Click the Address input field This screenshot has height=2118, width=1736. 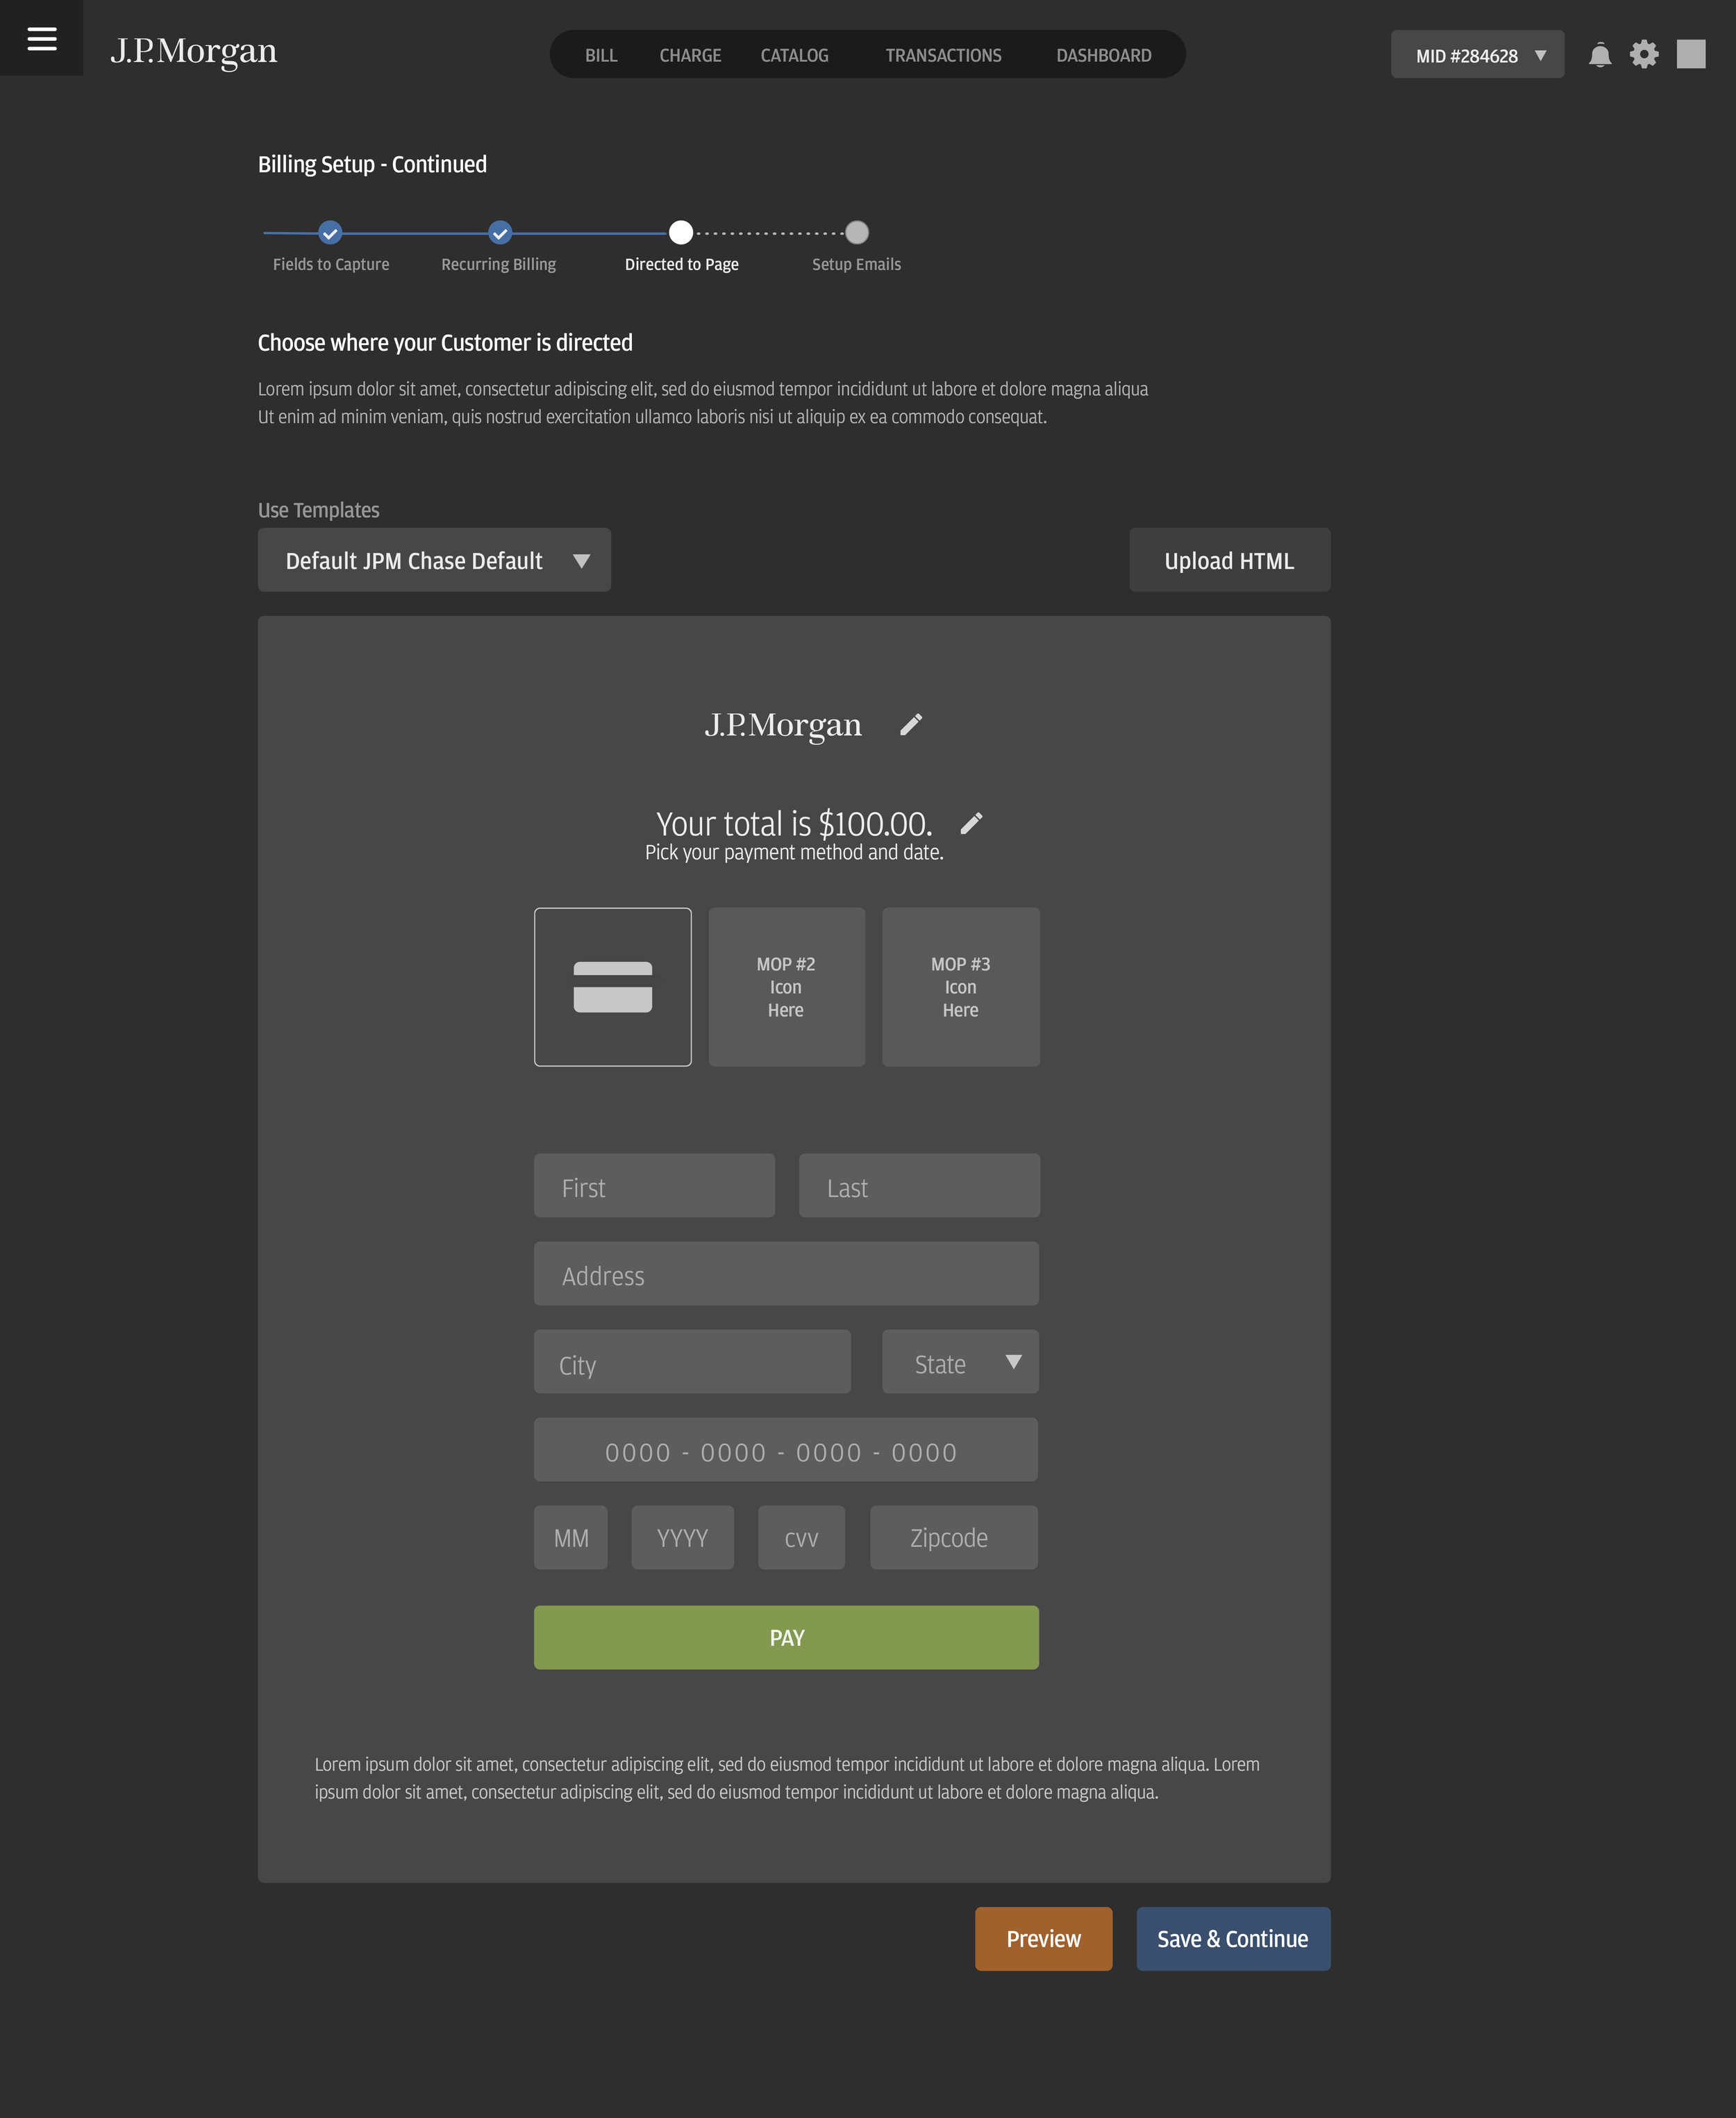(786, 1274)
